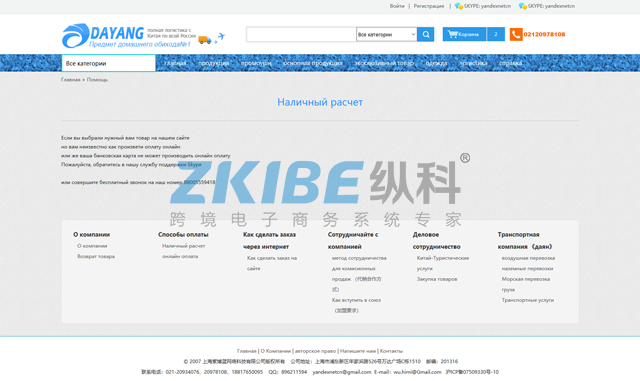
Task: Click Китай-Туристические услуги link
Action: [443, 263]
